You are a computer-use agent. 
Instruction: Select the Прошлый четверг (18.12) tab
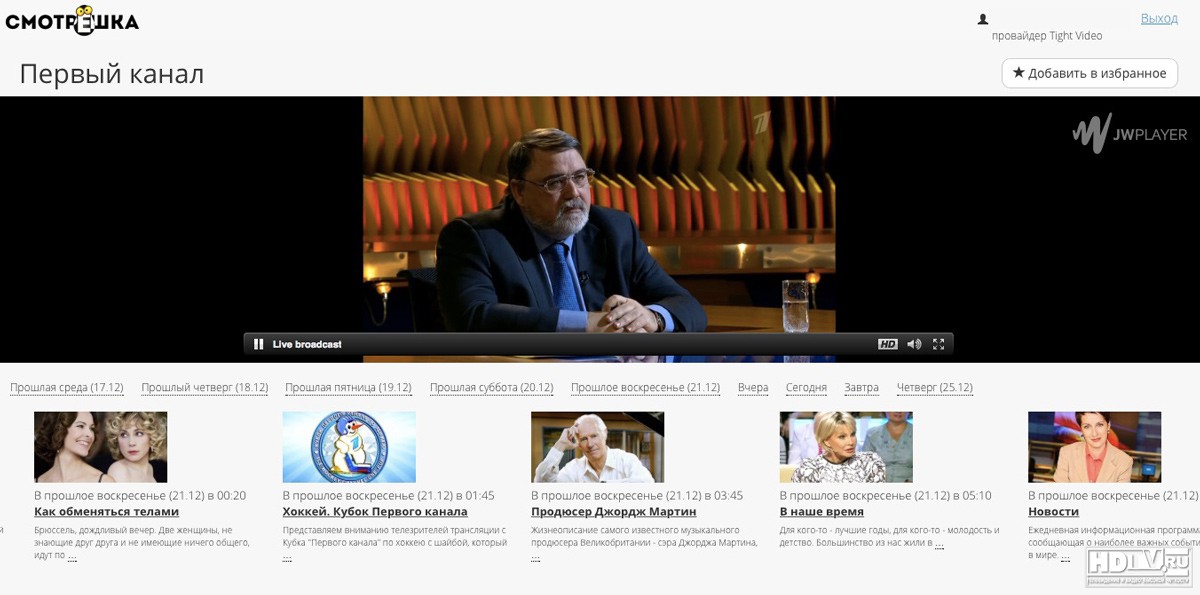pos(205,388)
